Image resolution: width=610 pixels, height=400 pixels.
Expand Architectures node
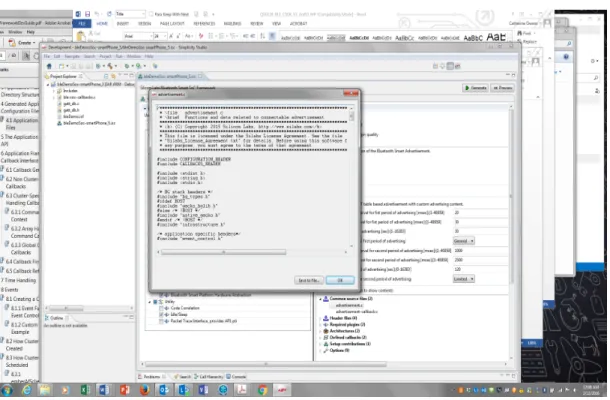321,331
